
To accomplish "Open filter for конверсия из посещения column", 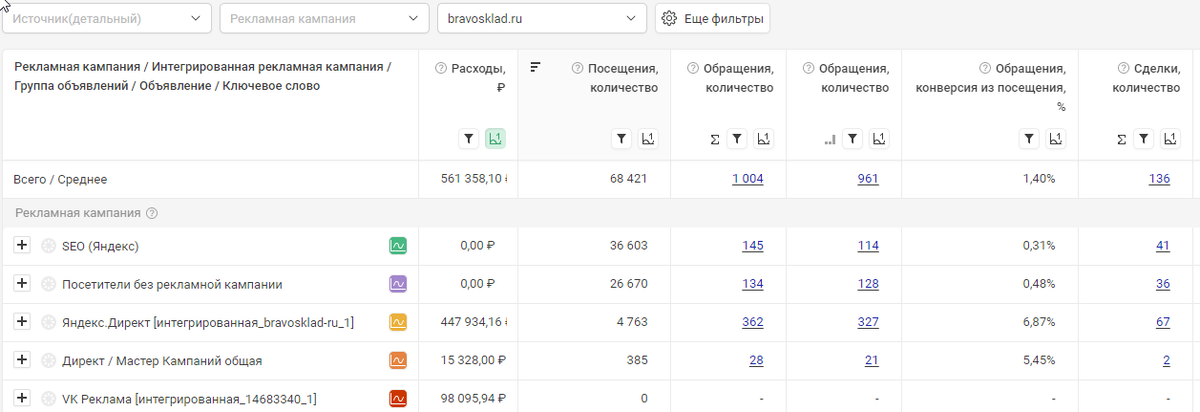I will point(1028,139).
